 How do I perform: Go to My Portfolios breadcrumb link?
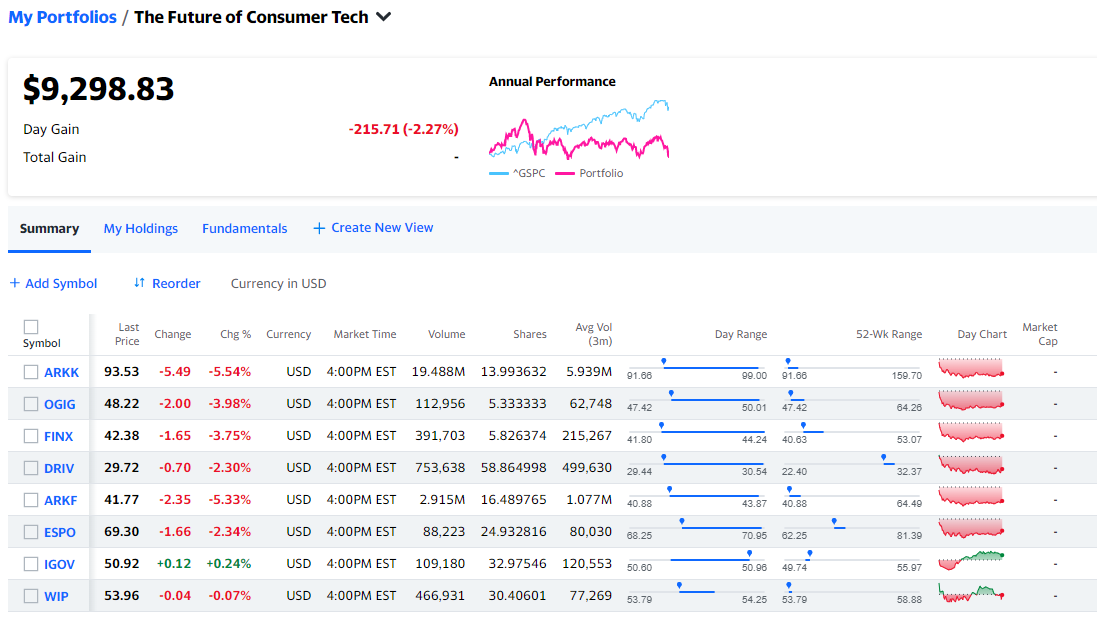coord(62,17)
